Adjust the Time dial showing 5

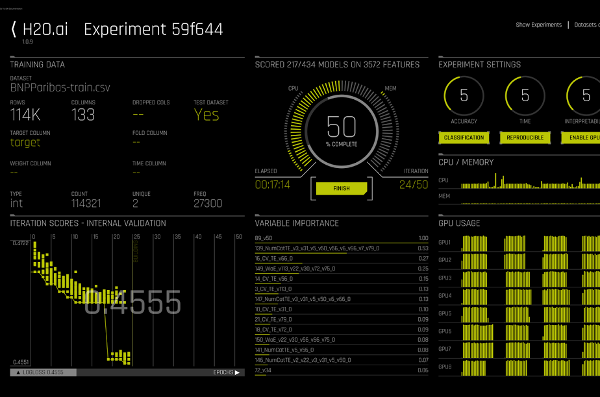tap(525, 96)
